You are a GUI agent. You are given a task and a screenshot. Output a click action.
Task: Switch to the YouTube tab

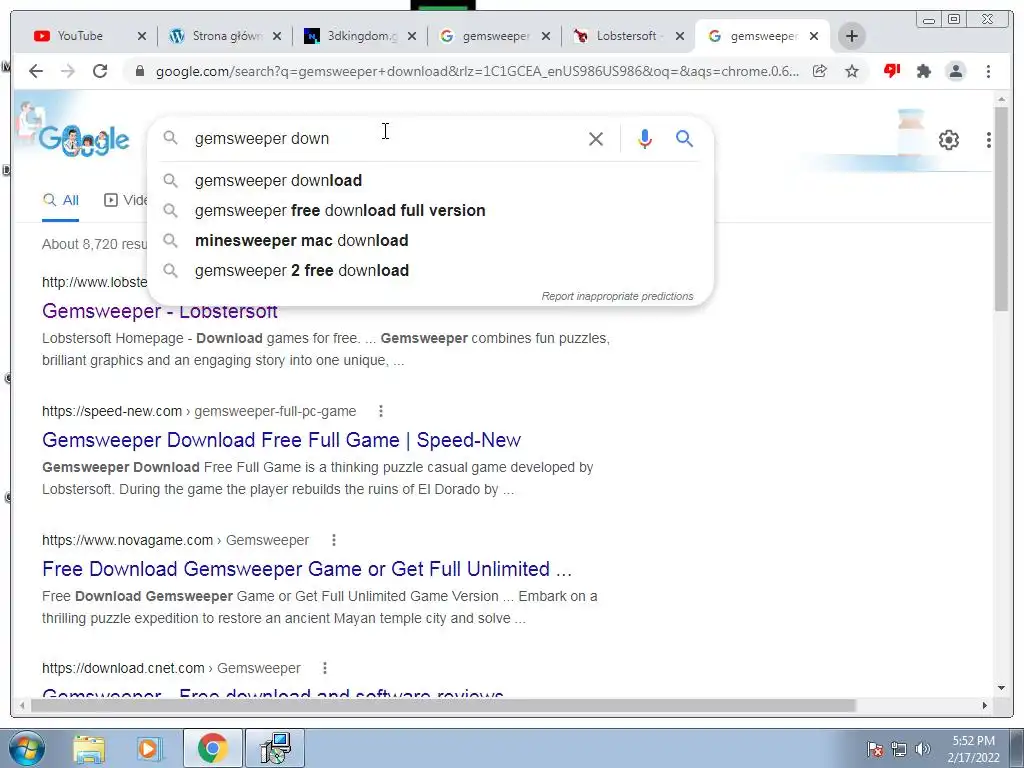coord(81,36)
